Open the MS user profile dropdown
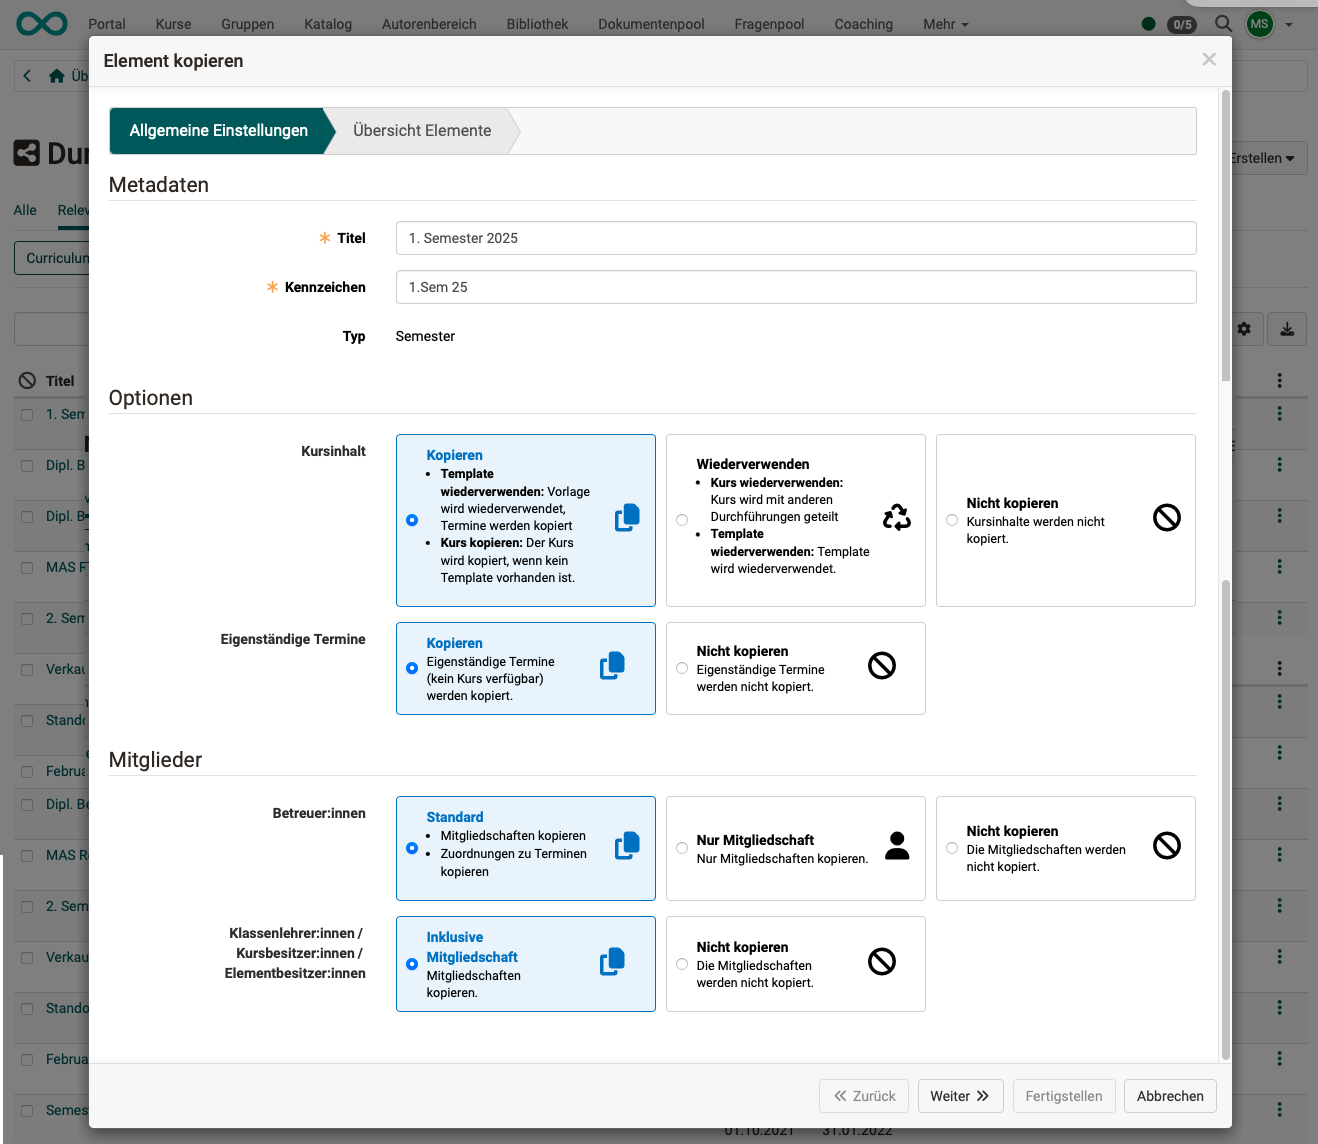1318x1144 pixels. [x=1260, y=24]
